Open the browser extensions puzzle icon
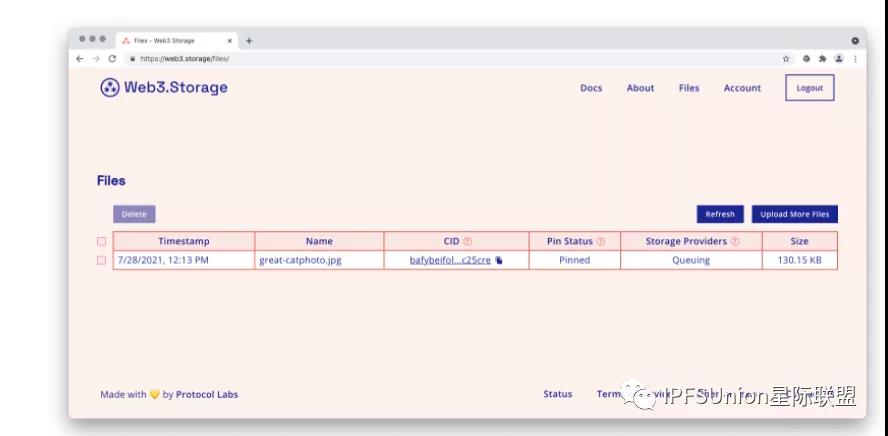 coord(822,59)
